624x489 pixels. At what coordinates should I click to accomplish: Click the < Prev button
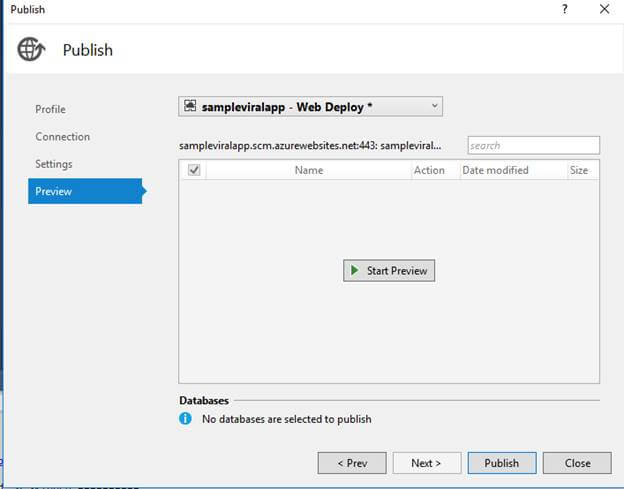(x=352, y=463)
